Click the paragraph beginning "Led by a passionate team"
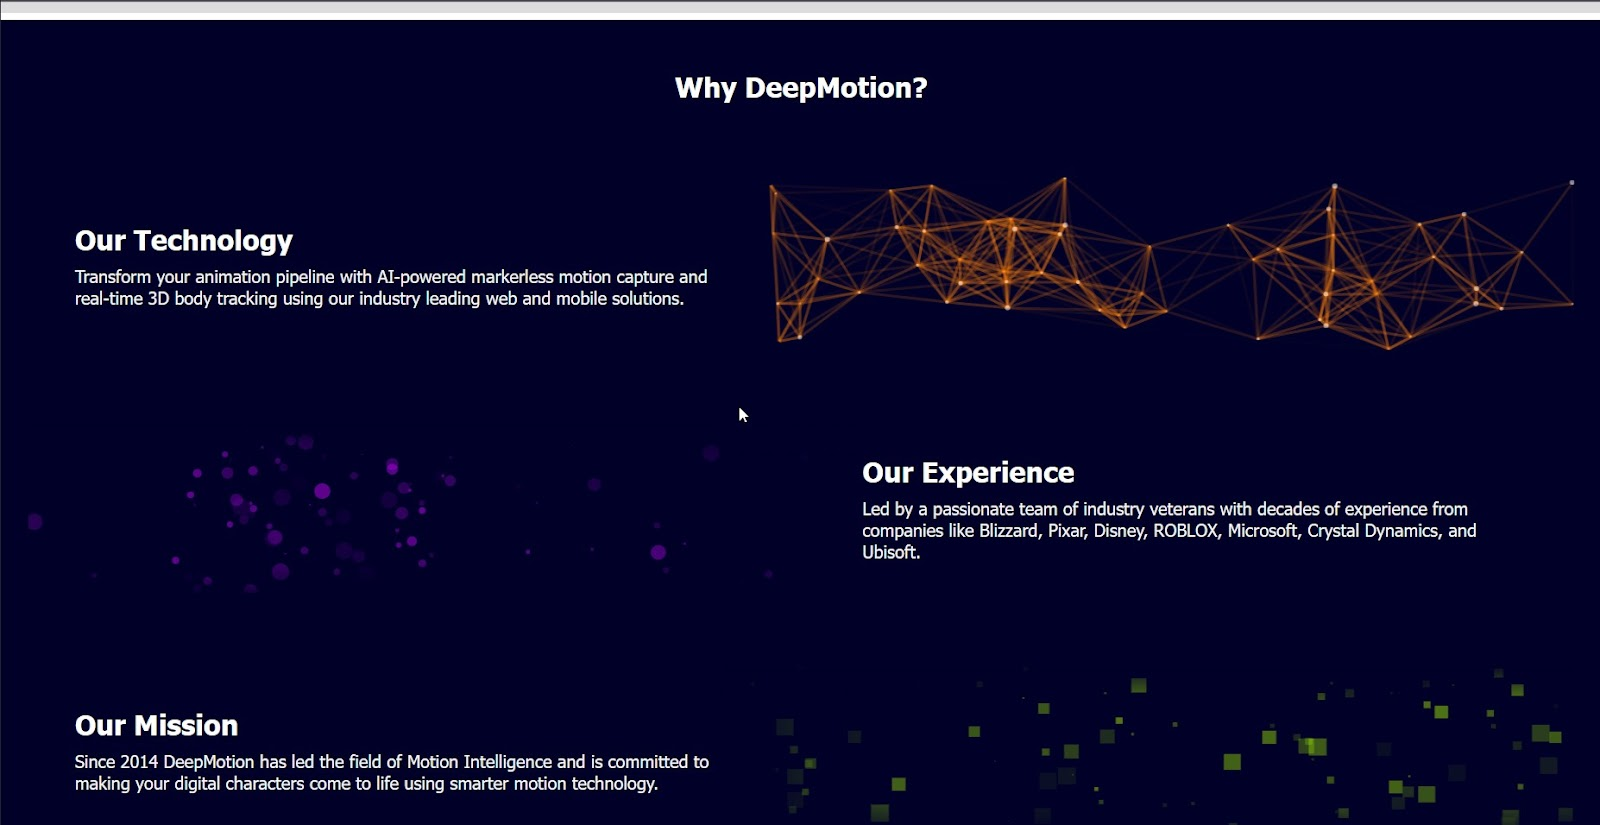This screenshot has height=825, width=1600. click(1169, 530)
